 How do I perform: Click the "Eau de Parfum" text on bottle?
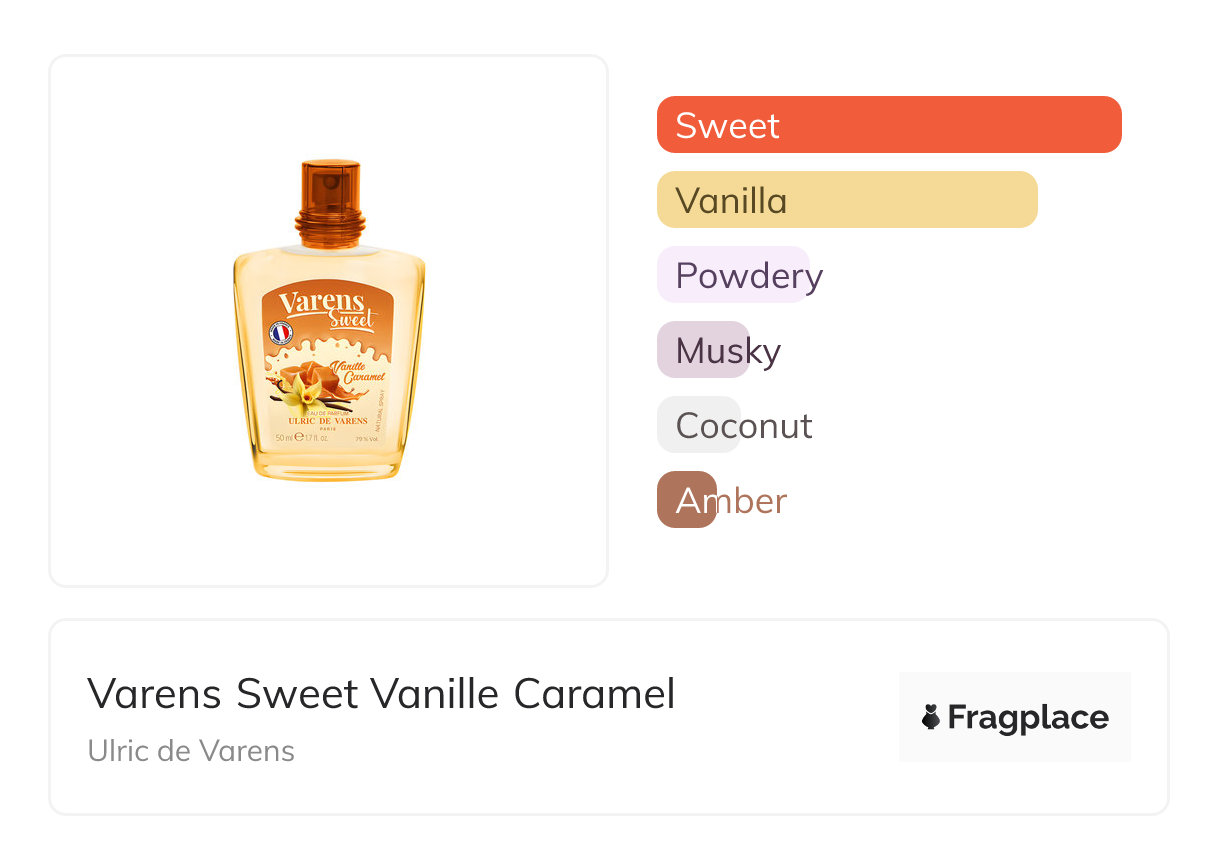(328, 412)
